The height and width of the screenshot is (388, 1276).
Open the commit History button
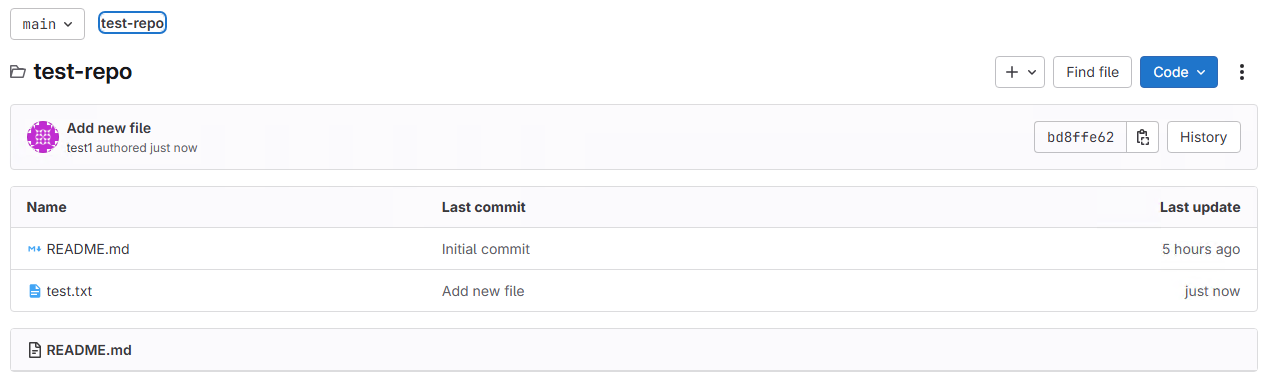pos(1203,137)
